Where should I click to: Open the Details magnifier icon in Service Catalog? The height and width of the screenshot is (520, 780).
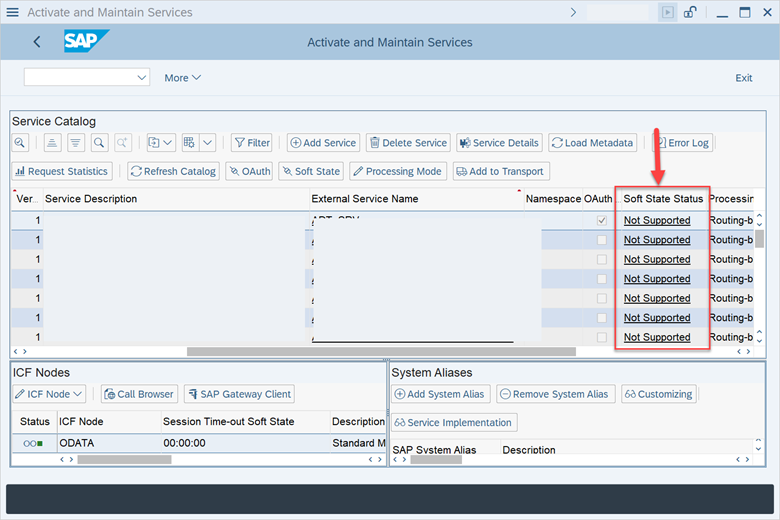(x=20, y=143)
